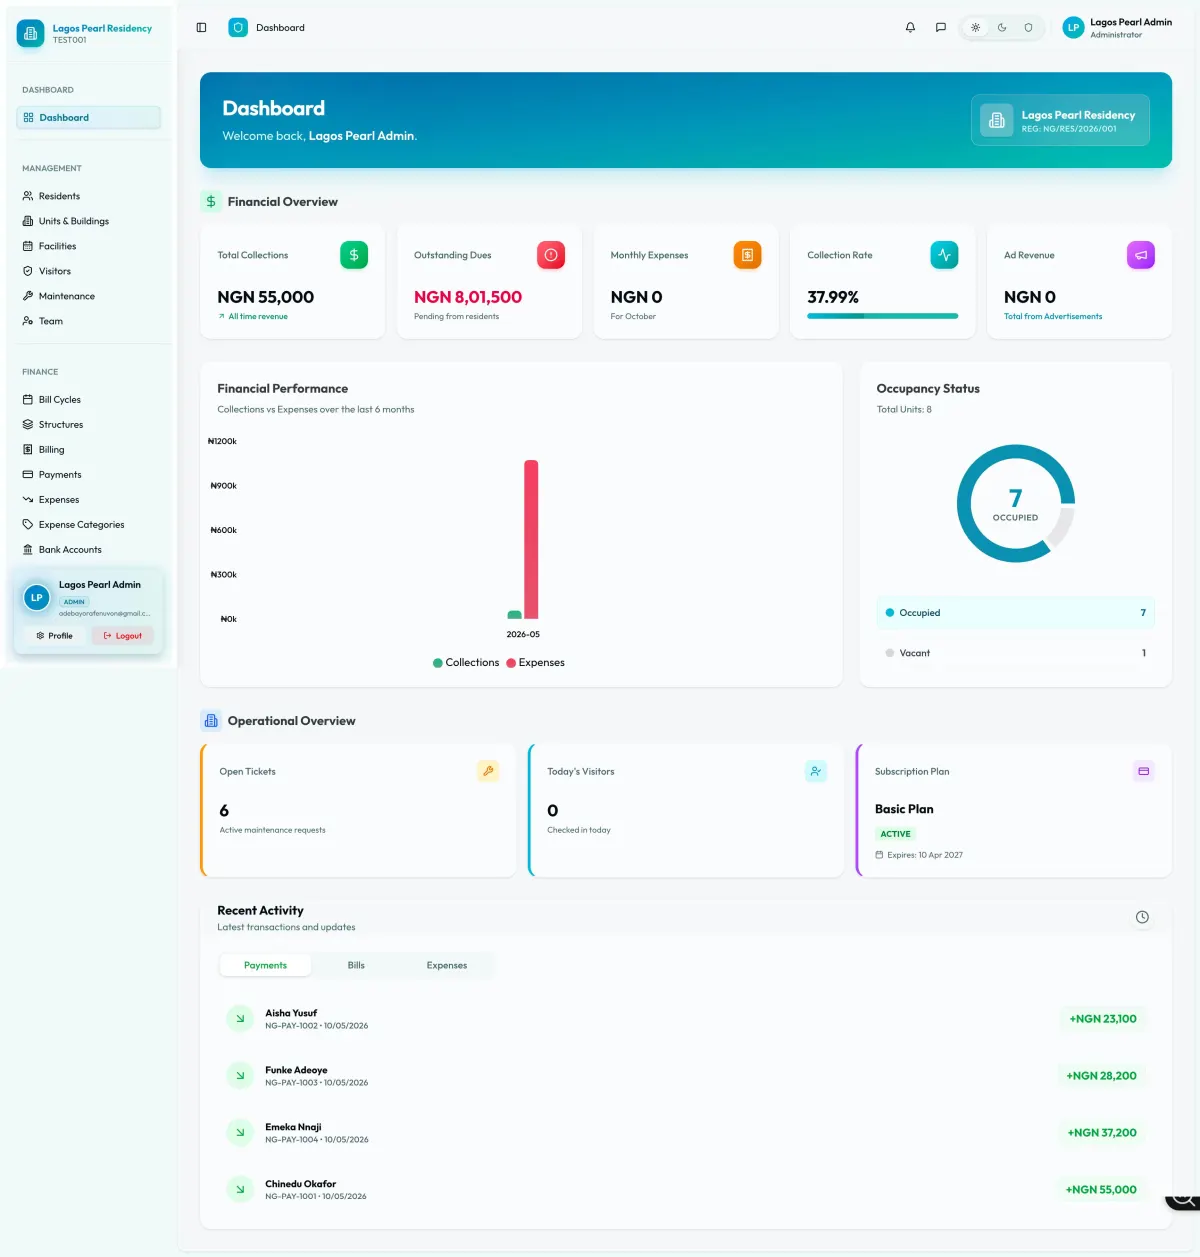Click the green dollar Total Collections icon
The height and width of the screenshot is (1257, 1200).
pos(354,255)
